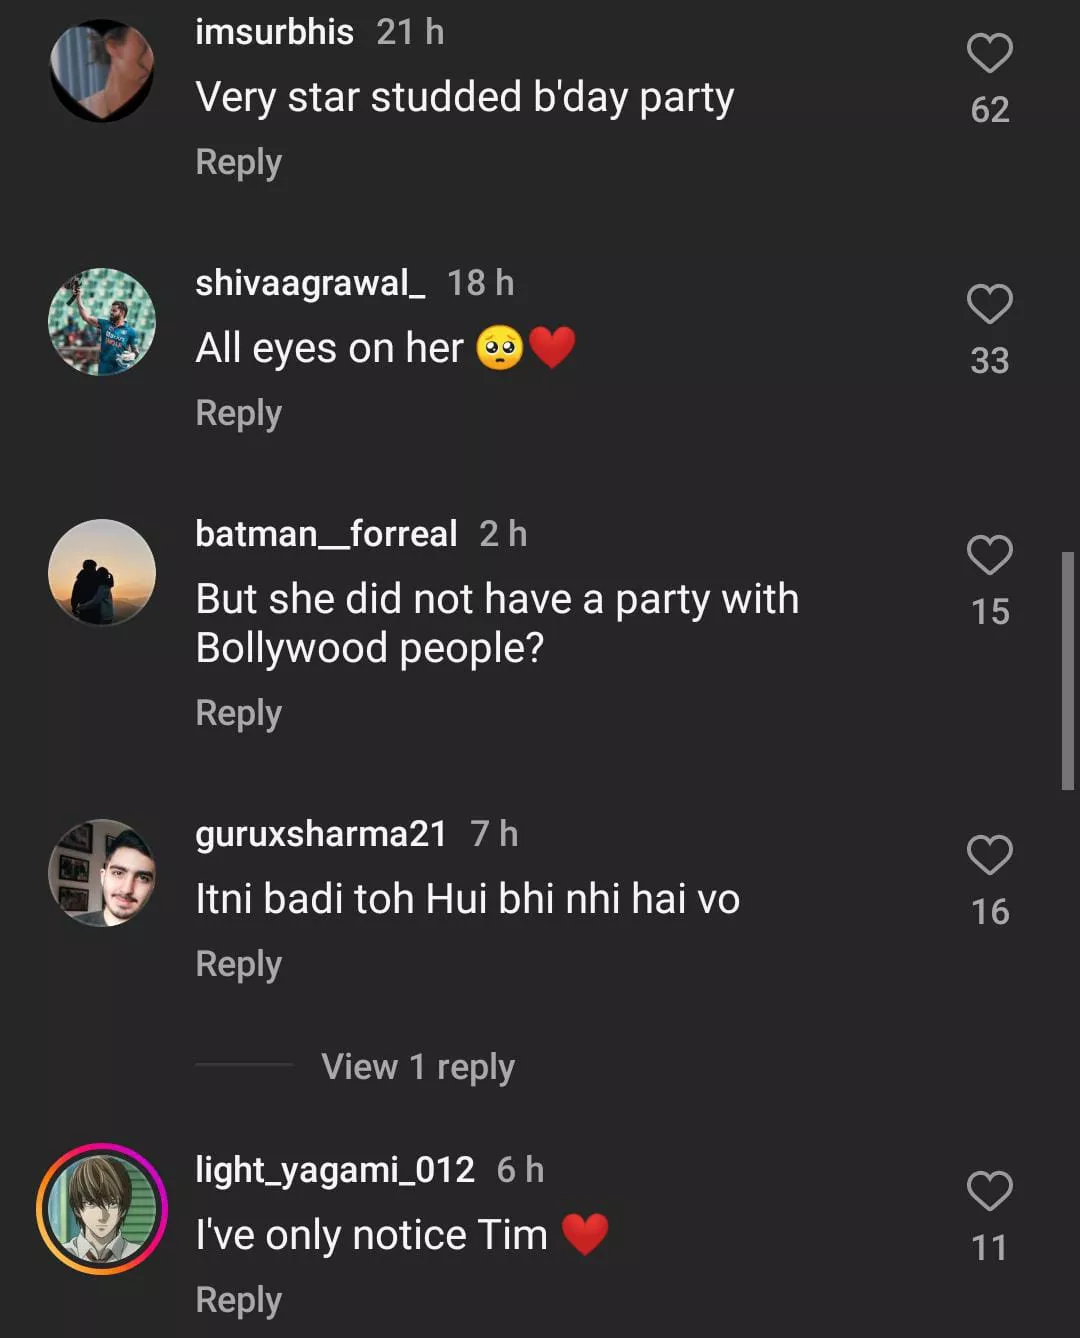Like guruxsharma21's comment with the heart
This screenshot has width=1080, height=1338.
click(989, 855)
